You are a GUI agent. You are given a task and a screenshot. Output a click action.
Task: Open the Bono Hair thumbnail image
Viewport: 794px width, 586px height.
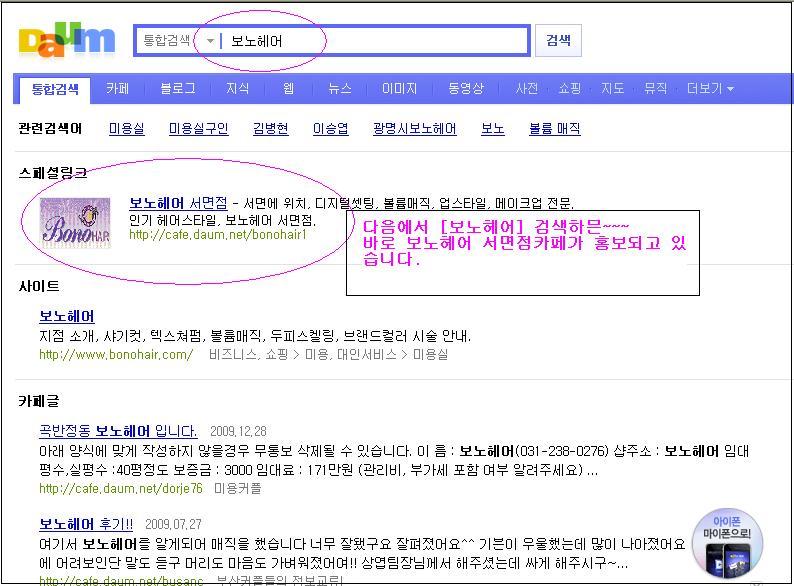click(75, 222)
